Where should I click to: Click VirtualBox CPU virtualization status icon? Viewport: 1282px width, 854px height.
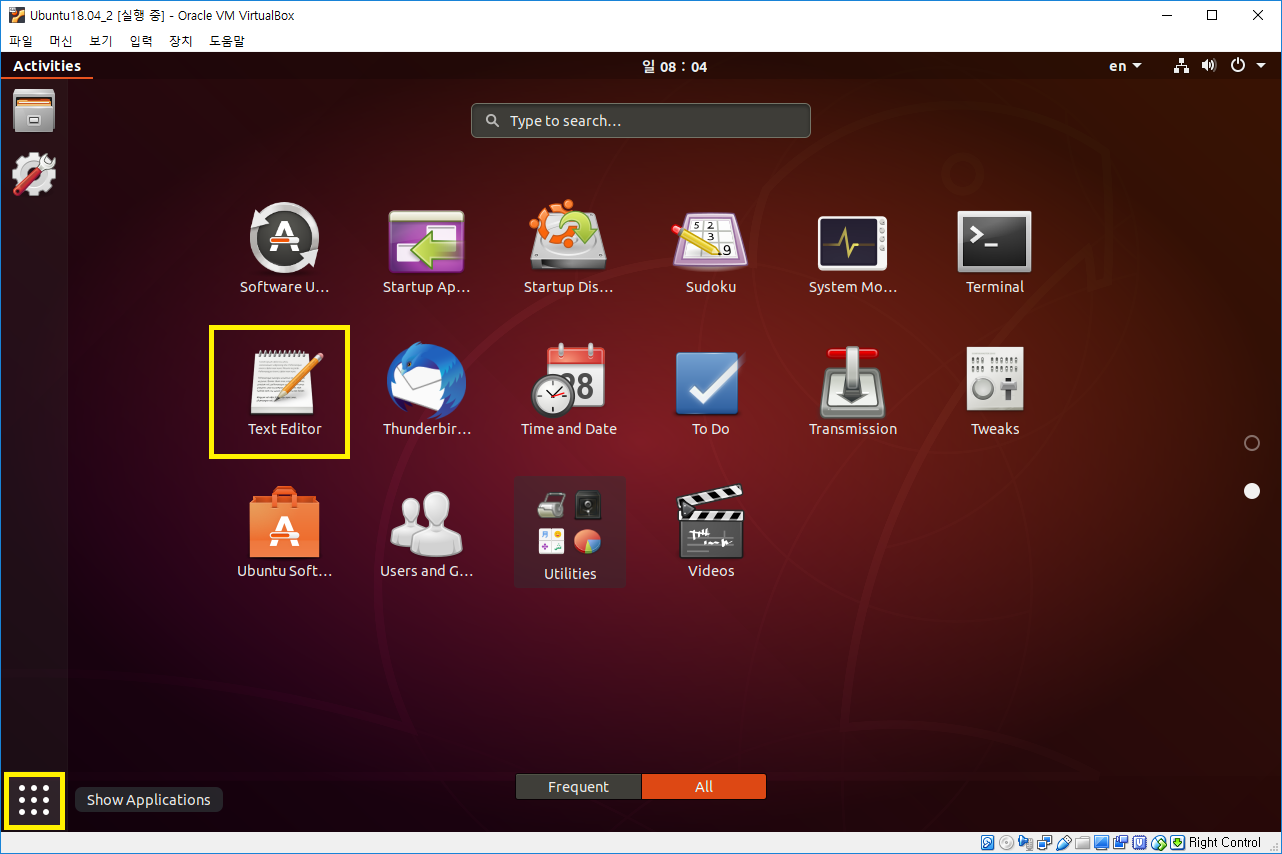[1140, 843]
